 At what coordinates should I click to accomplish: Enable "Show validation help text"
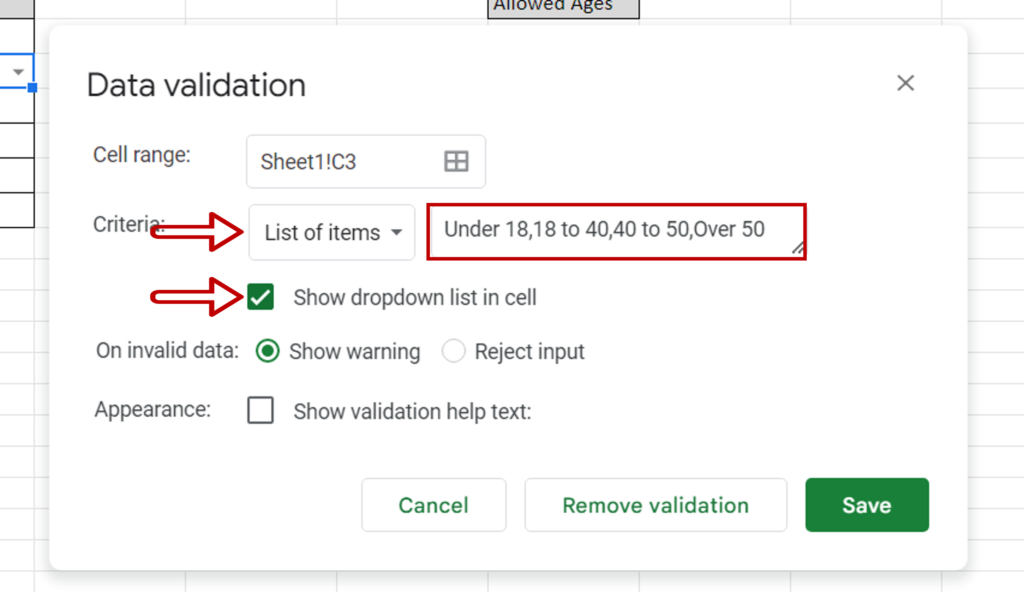(260, 411)
